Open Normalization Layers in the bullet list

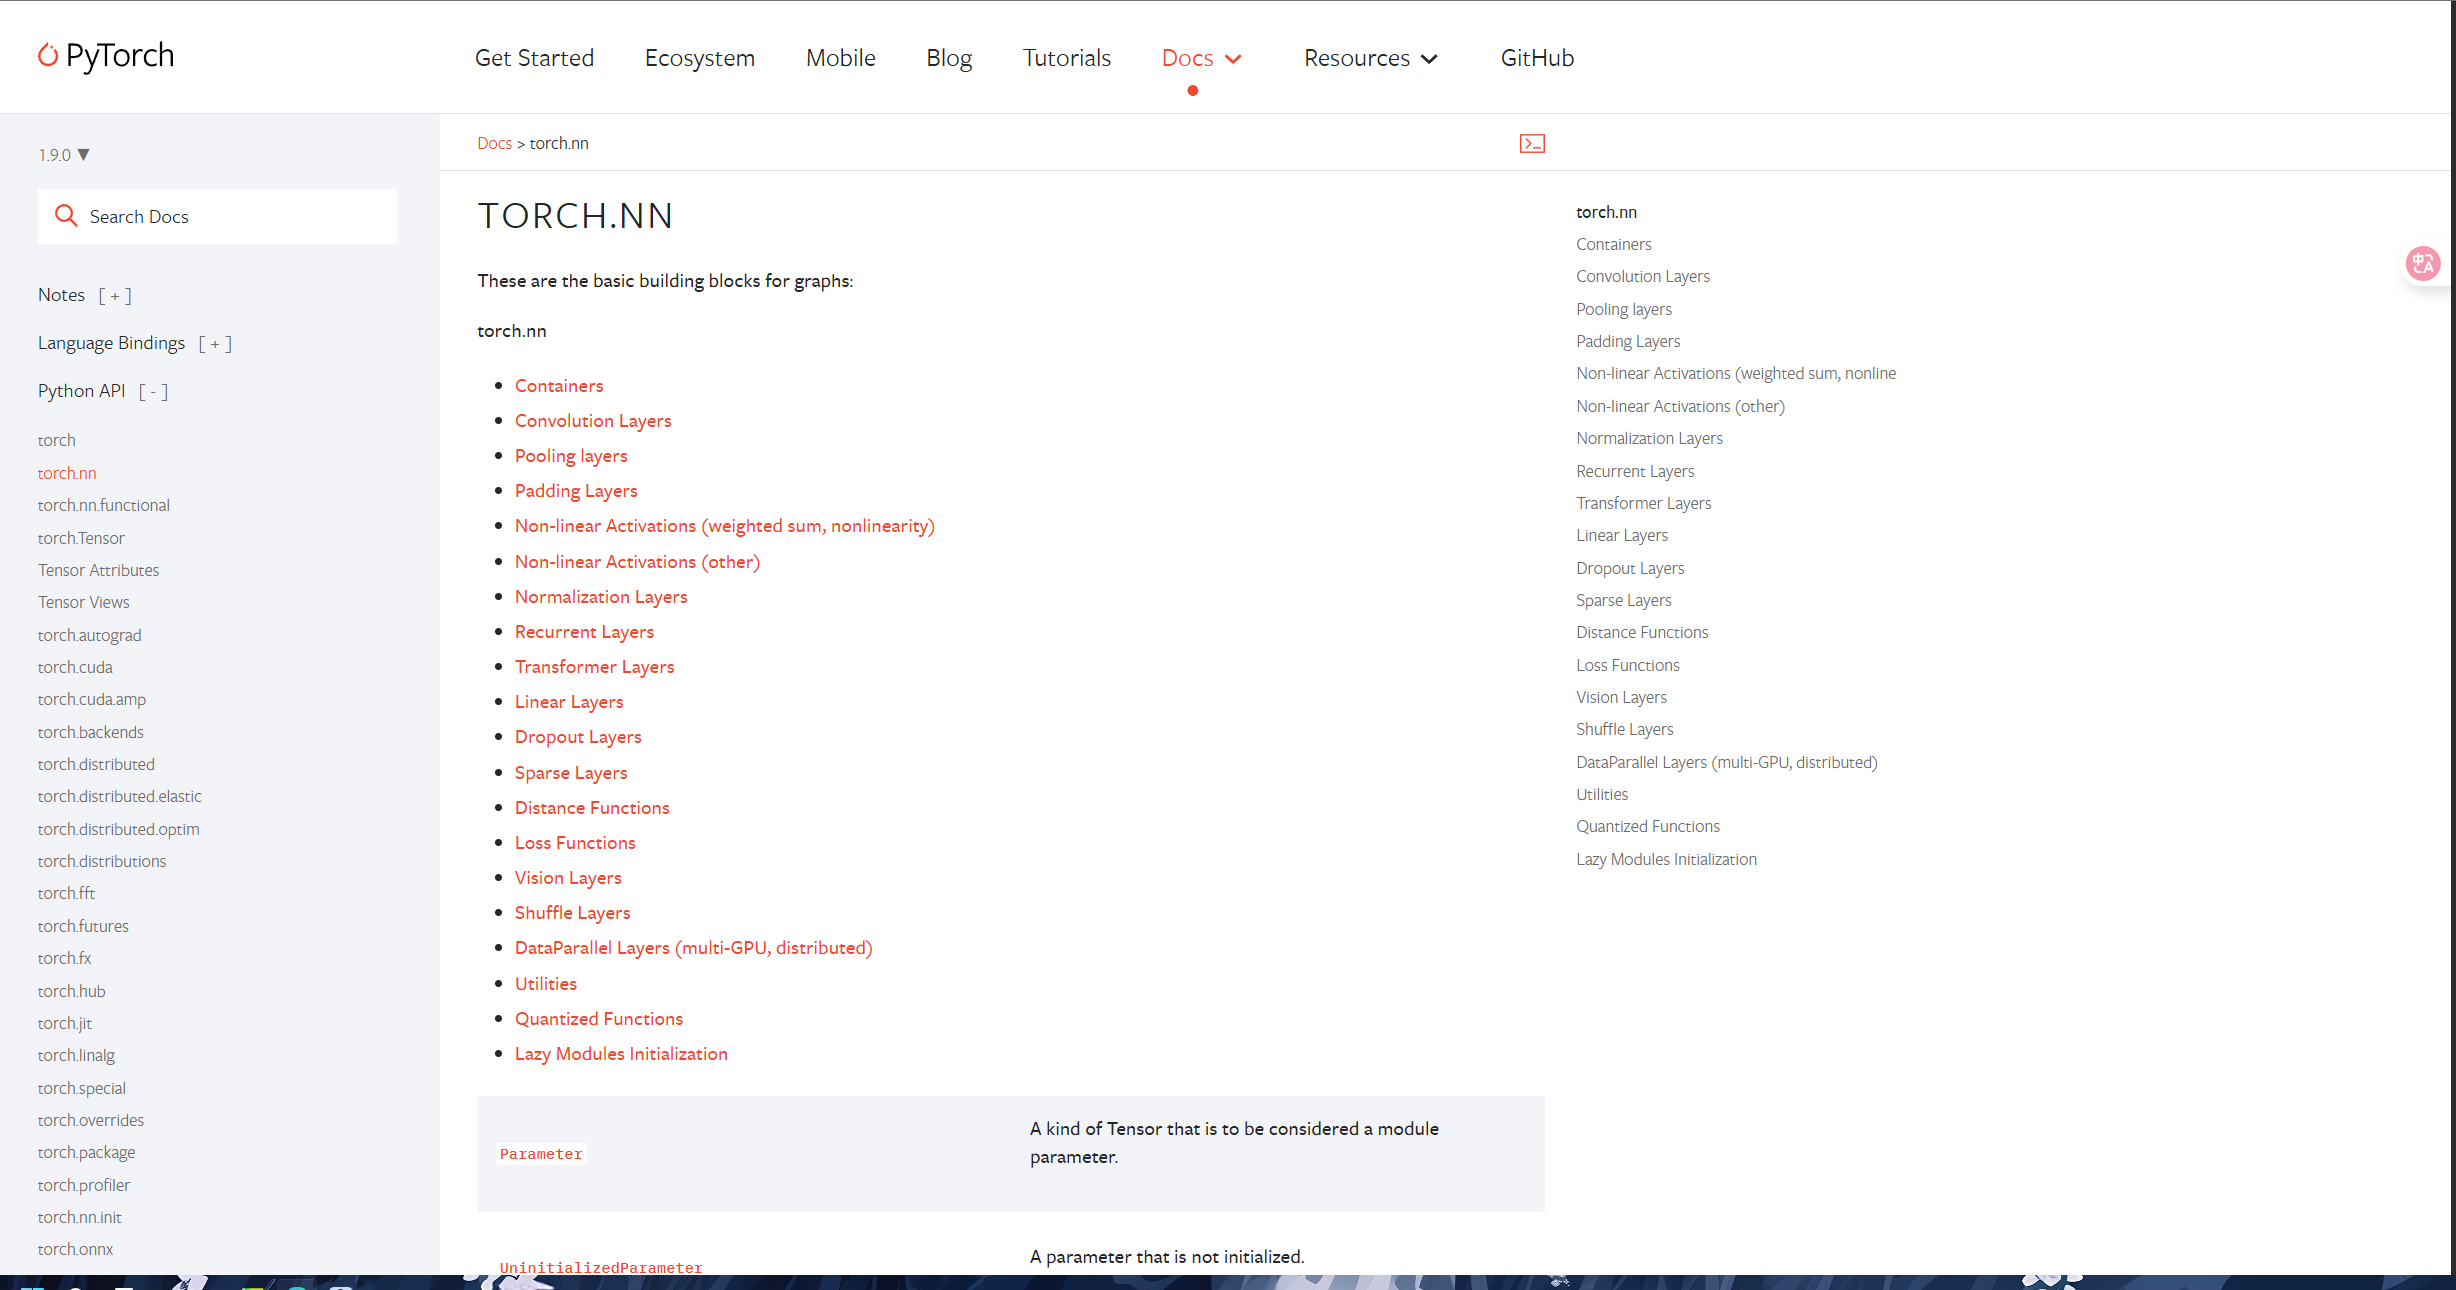(x=601, y=597)
